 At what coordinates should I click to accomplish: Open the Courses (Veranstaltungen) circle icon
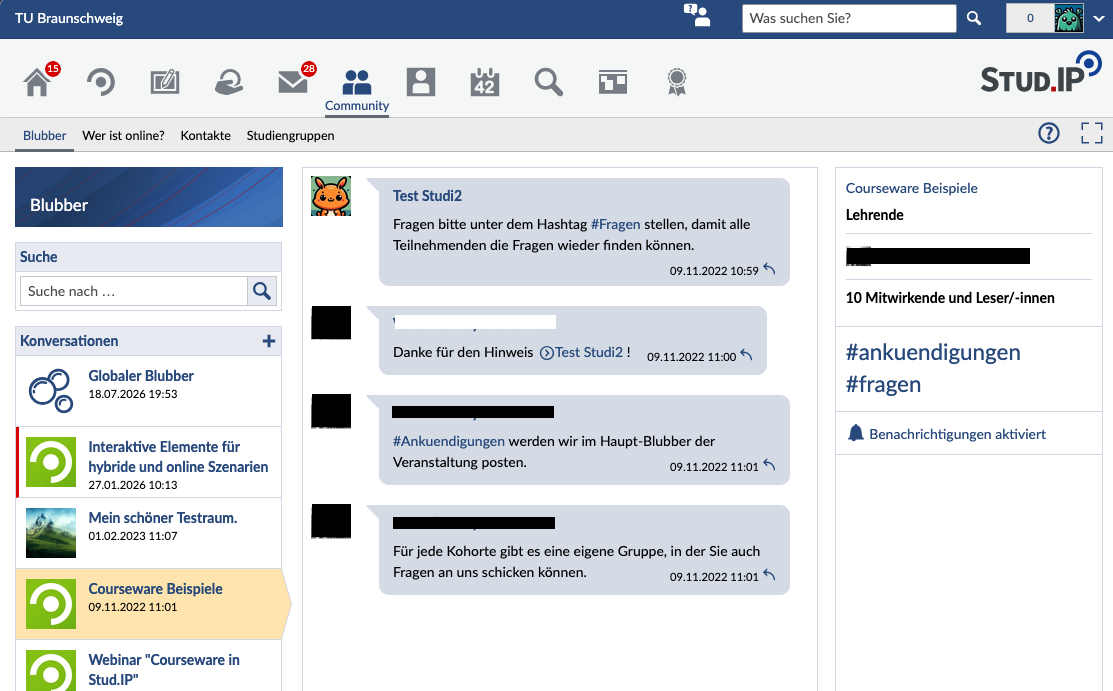click(101, 82)
